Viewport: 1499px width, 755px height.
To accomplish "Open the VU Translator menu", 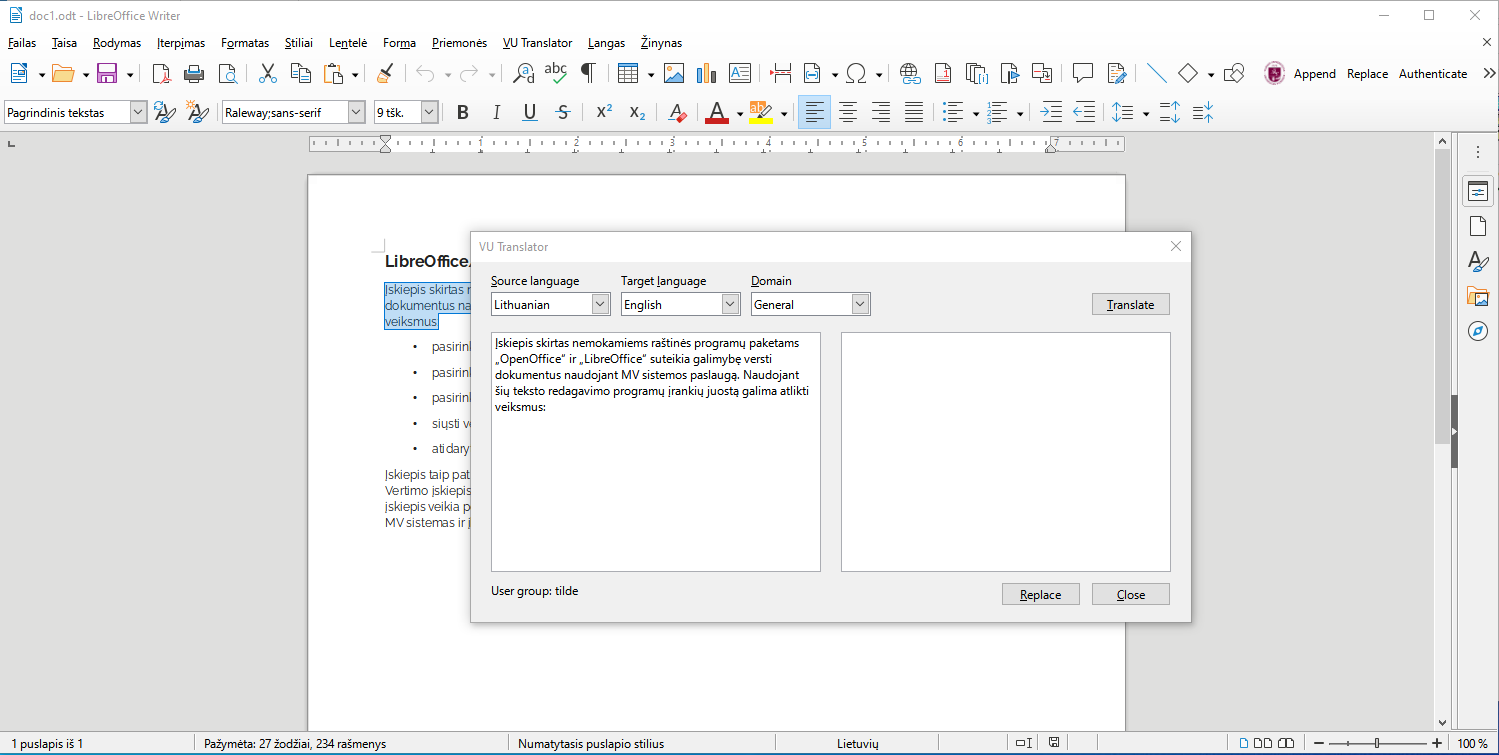I will tap(538, 43).
